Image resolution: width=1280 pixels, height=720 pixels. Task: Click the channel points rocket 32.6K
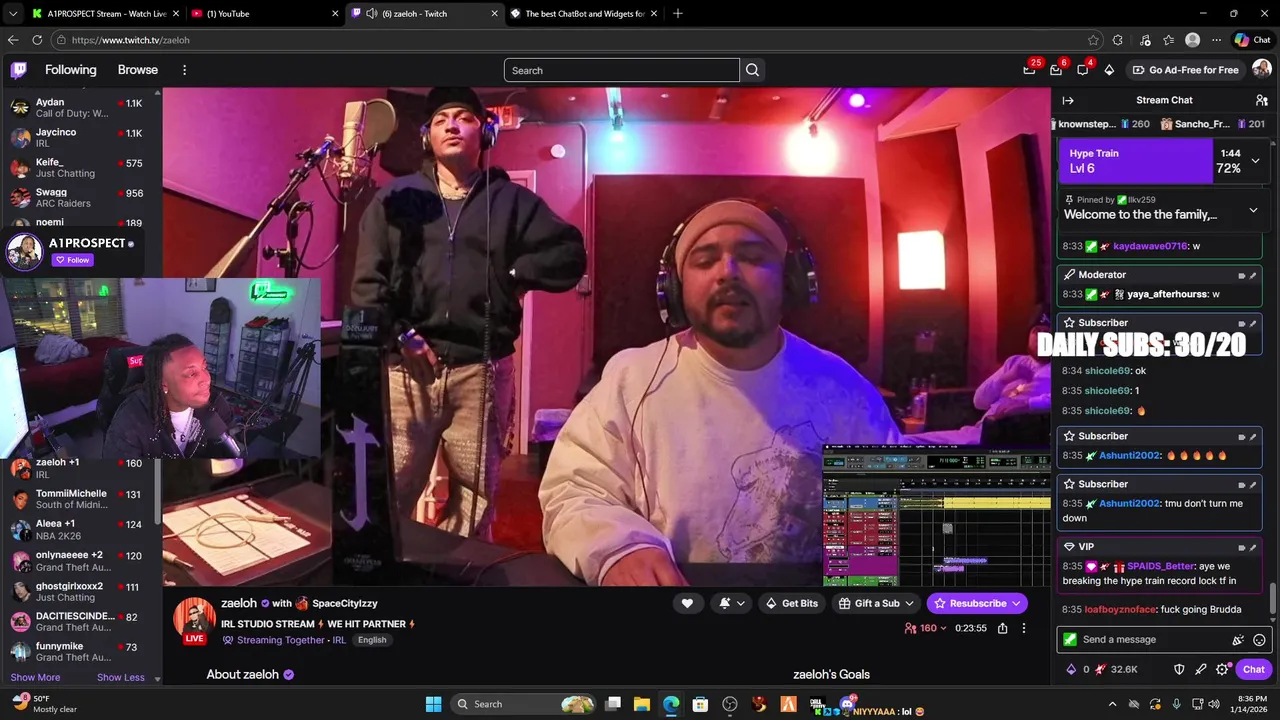(x=1117, y=669)
